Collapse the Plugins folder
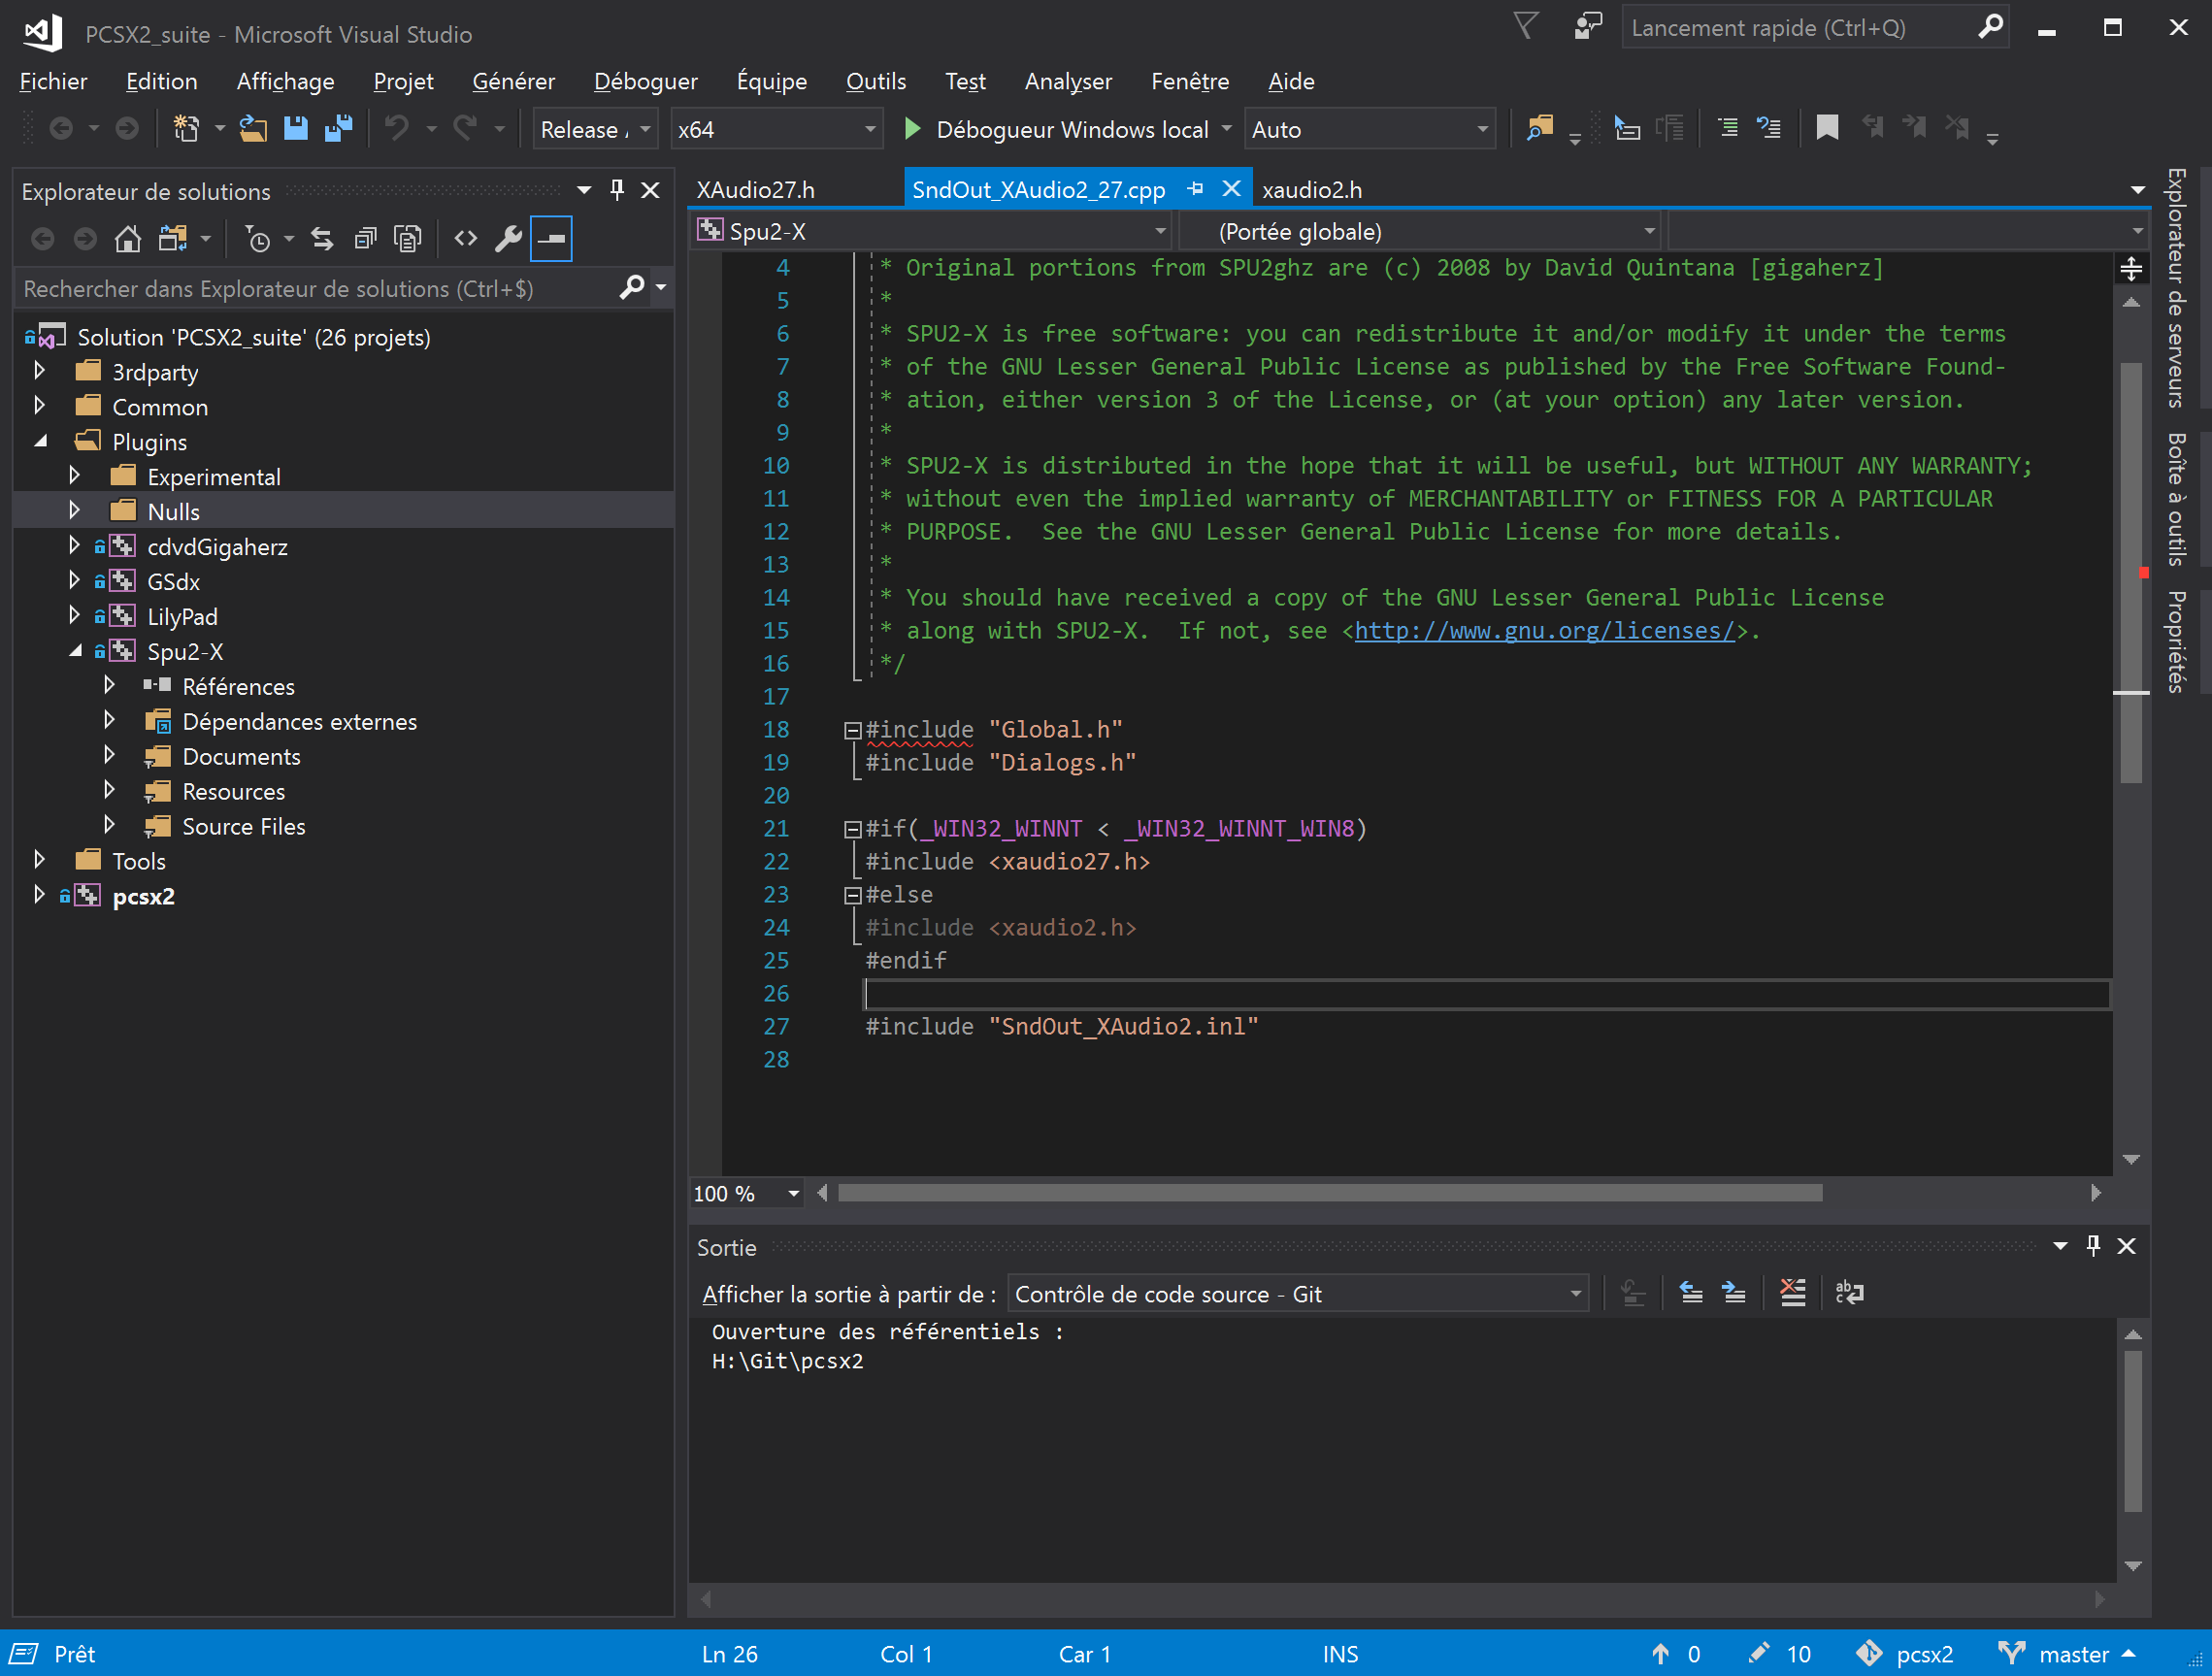 [x=41, y=441]
